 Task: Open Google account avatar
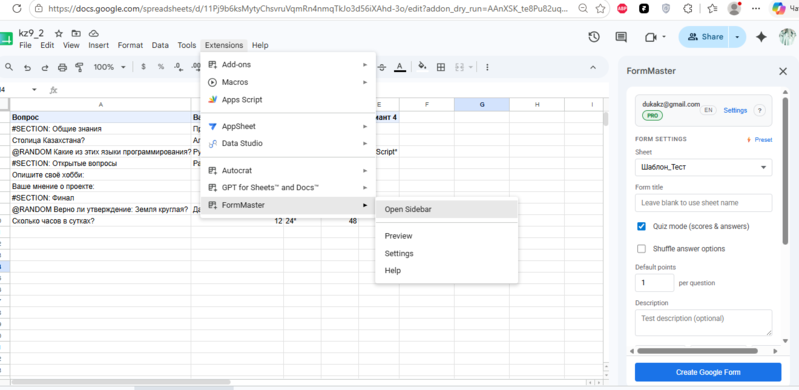coord(788,37)
